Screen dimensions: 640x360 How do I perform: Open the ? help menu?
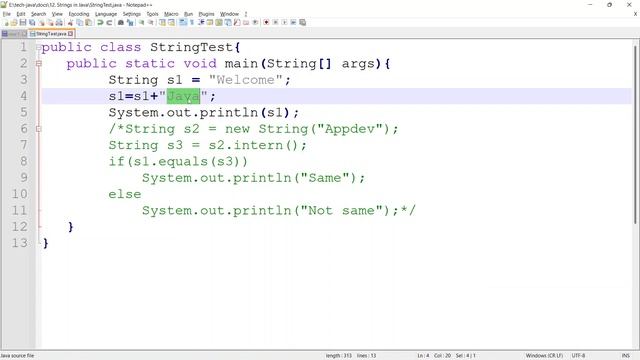coord(246,14)
